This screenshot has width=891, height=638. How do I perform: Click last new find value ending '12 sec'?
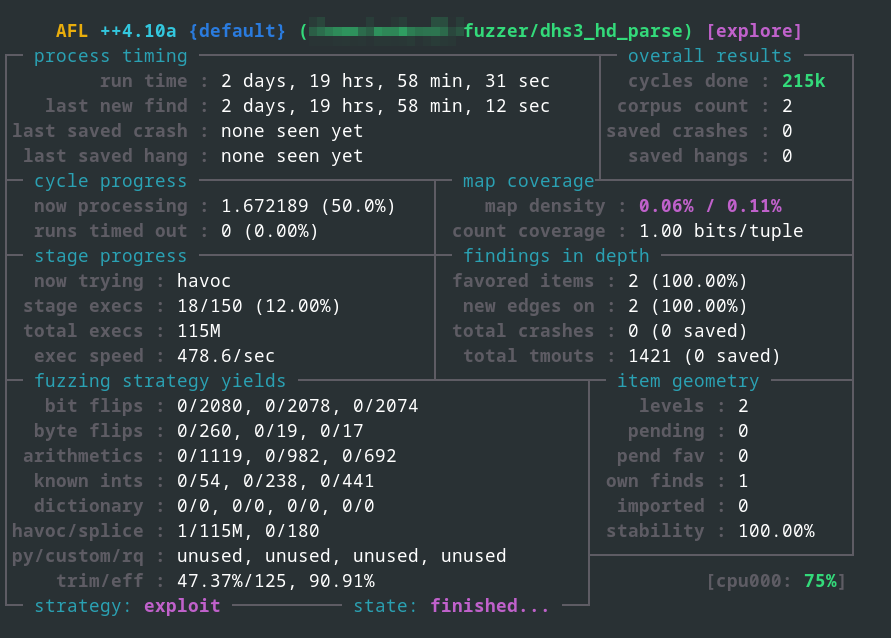385,106
